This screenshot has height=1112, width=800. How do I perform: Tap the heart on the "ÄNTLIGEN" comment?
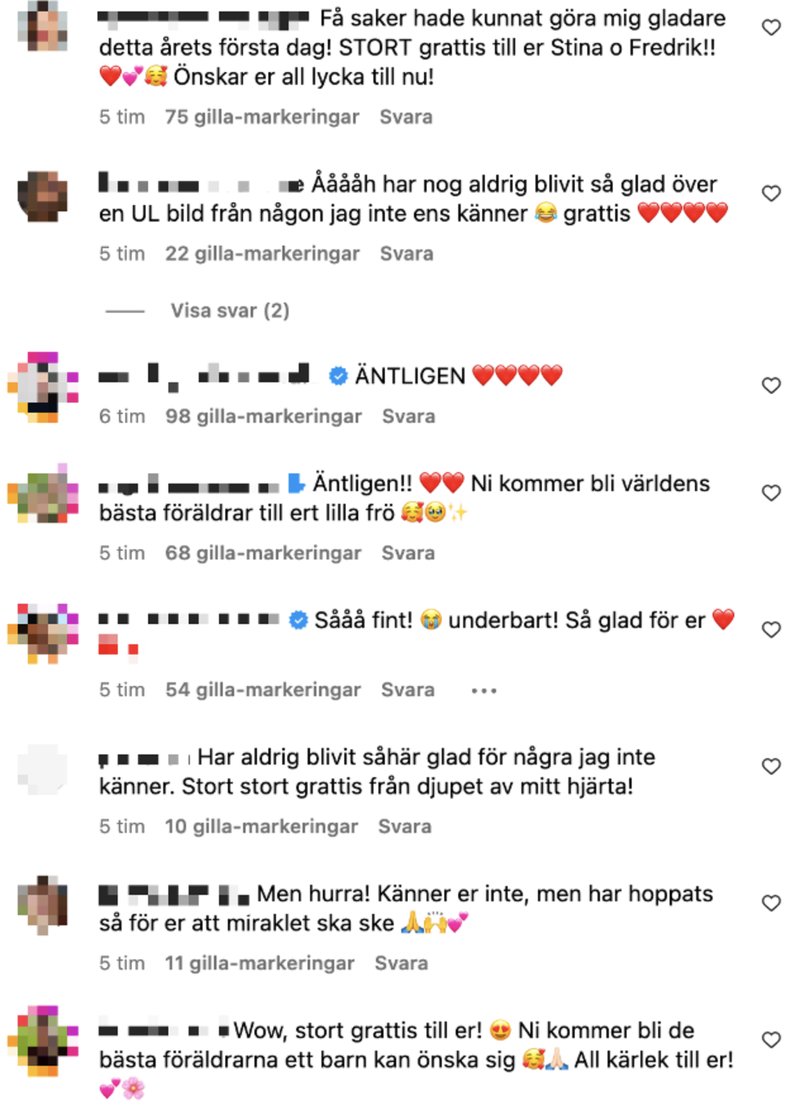tap(771, 385)
